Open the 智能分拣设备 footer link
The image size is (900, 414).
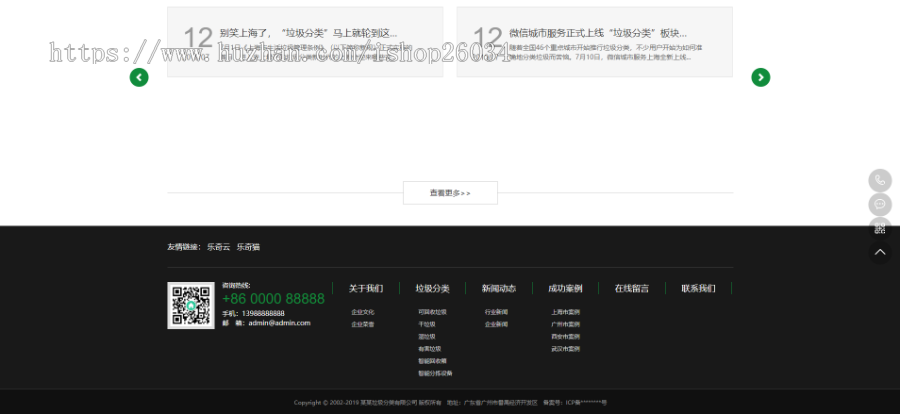pyautogui.click(x=435, y=373)
